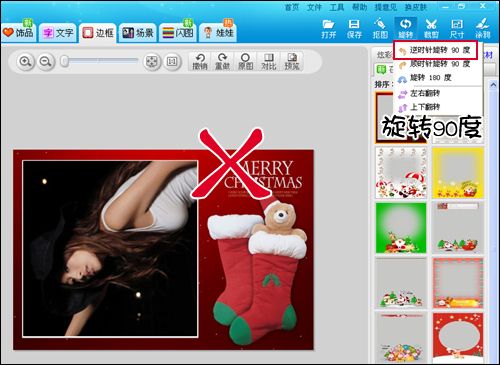Click the edited Christmas photo on canvas

(x=163, y=250)
